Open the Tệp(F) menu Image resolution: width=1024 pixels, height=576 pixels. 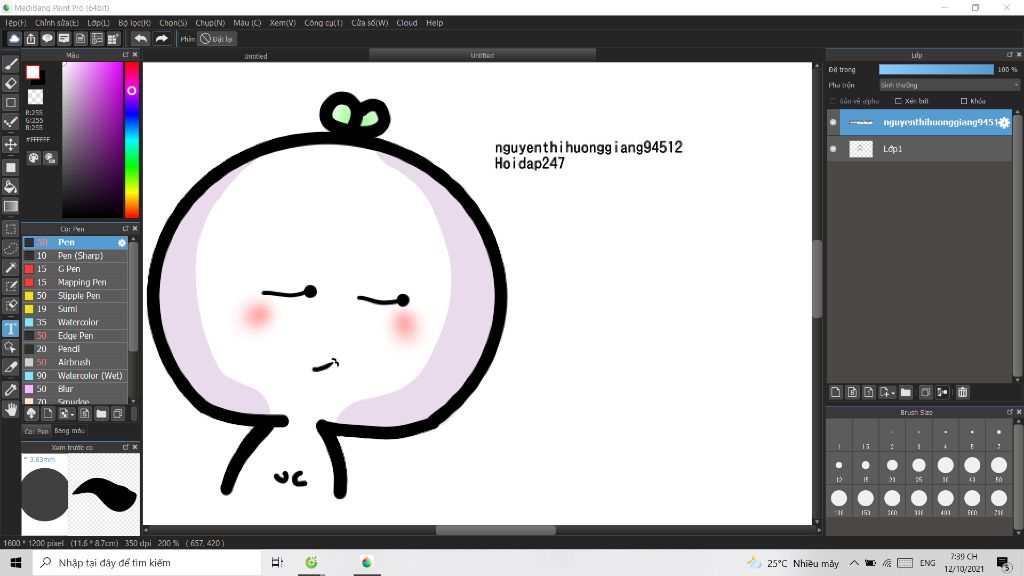tap(15, 23)
